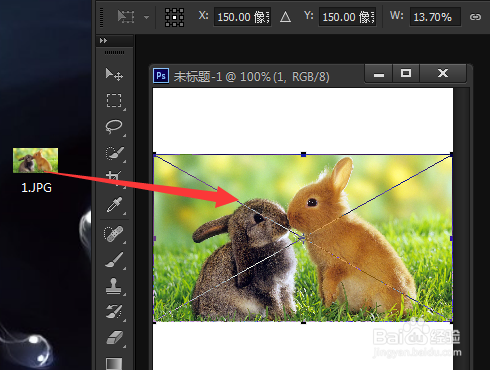Click the tools panel grip handle
This screenshot has width=490, height=370.
coord(114,52)
